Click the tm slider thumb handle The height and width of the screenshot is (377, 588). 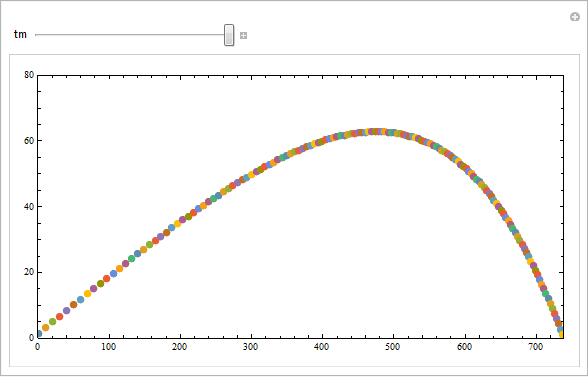pos(229,35)
